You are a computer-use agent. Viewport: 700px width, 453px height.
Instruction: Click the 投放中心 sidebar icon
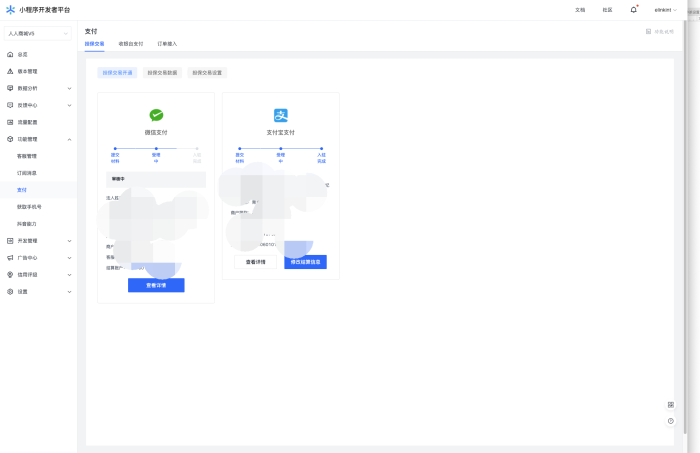[10, 105]
